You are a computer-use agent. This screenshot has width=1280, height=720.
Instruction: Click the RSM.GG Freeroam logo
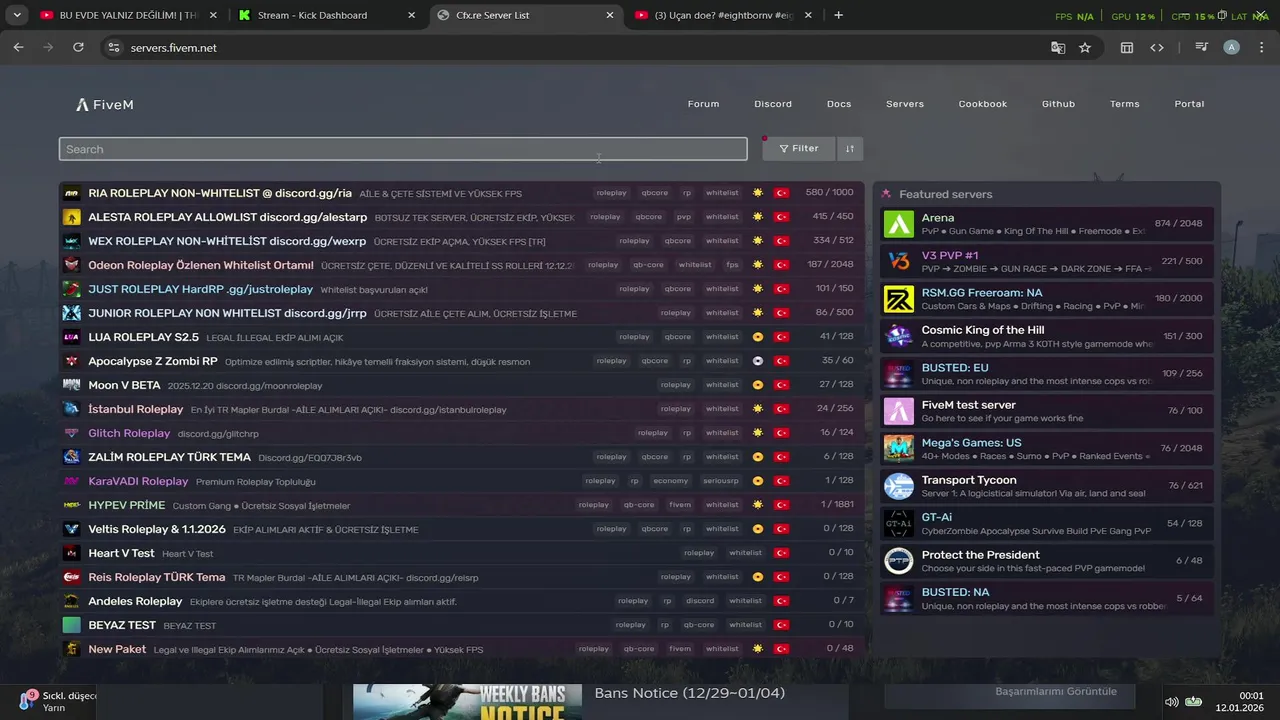coord(899,299)
